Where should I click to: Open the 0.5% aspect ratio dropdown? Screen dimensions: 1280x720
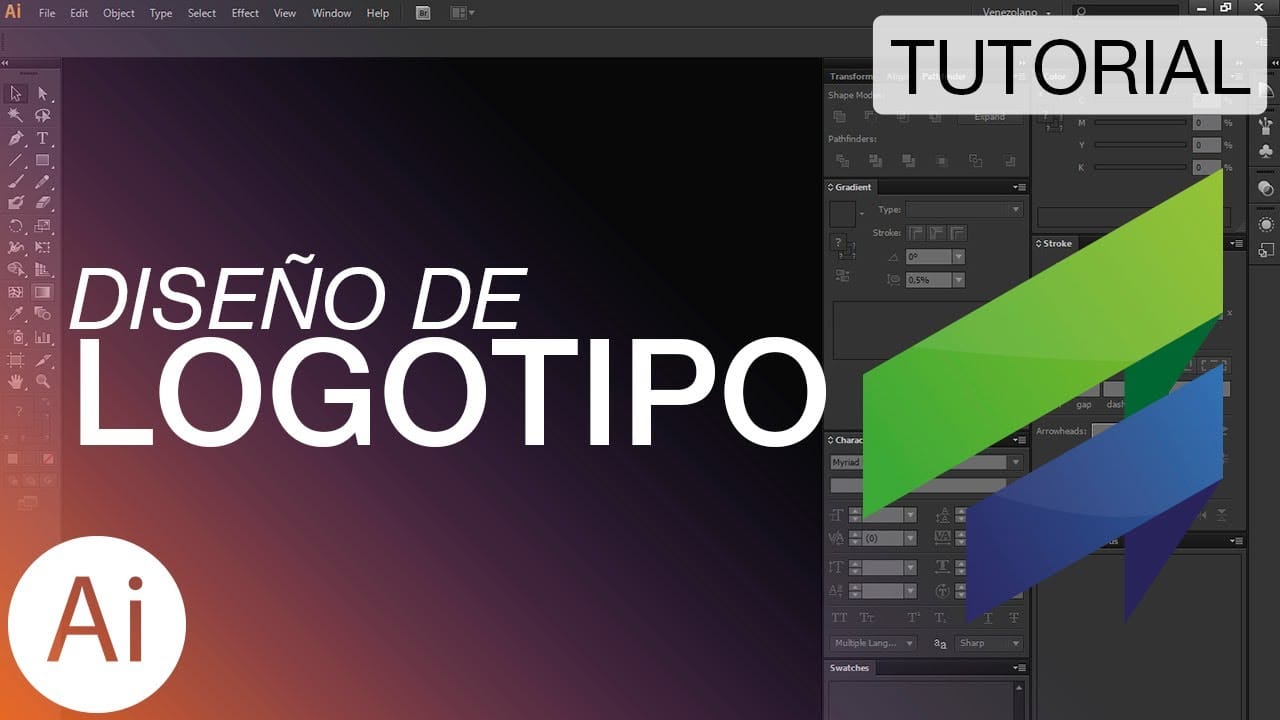[x=959, y=281]
